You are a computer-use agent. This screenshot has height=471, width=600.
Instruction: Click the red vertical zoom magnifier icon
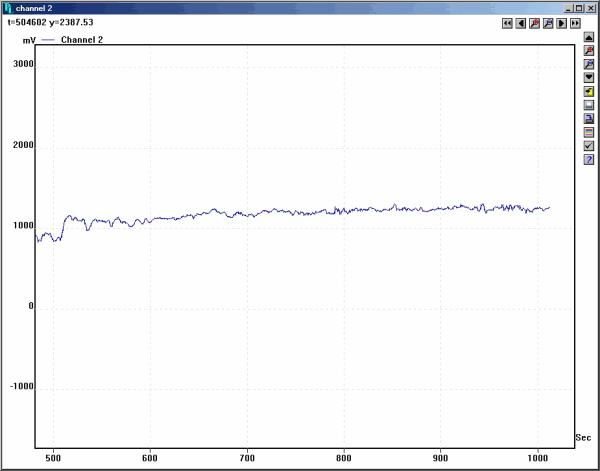[589, 50]
